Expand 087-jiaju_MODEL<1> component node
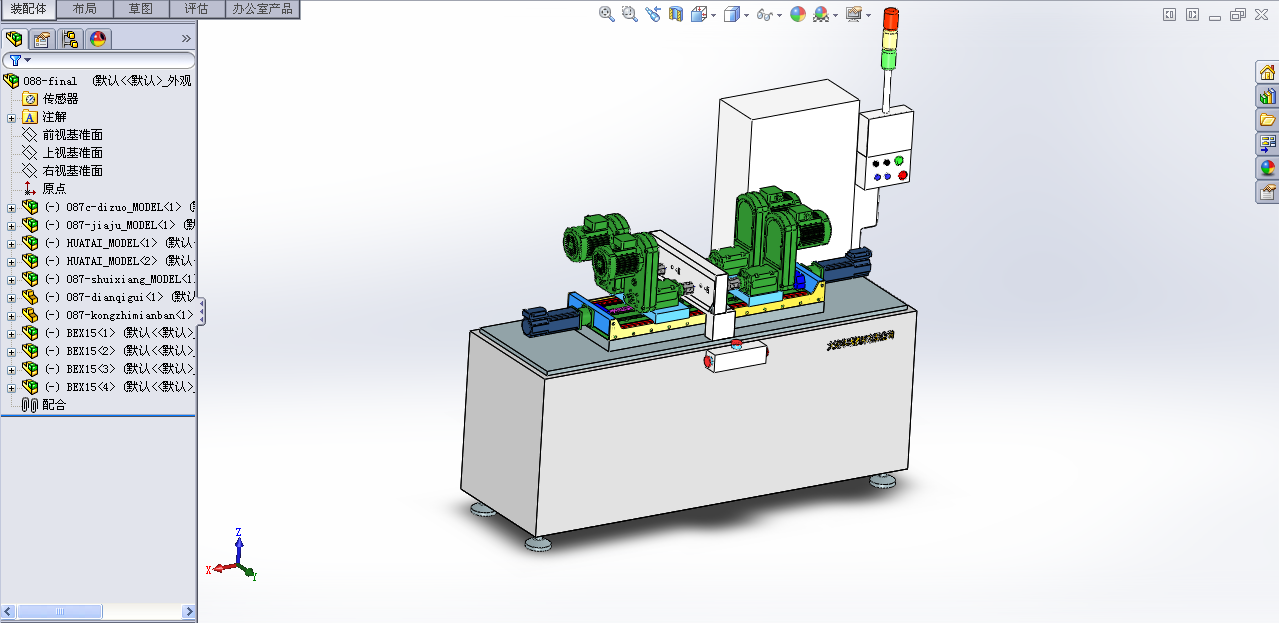Screen dimensions: 1279x623 pos(11,226)
